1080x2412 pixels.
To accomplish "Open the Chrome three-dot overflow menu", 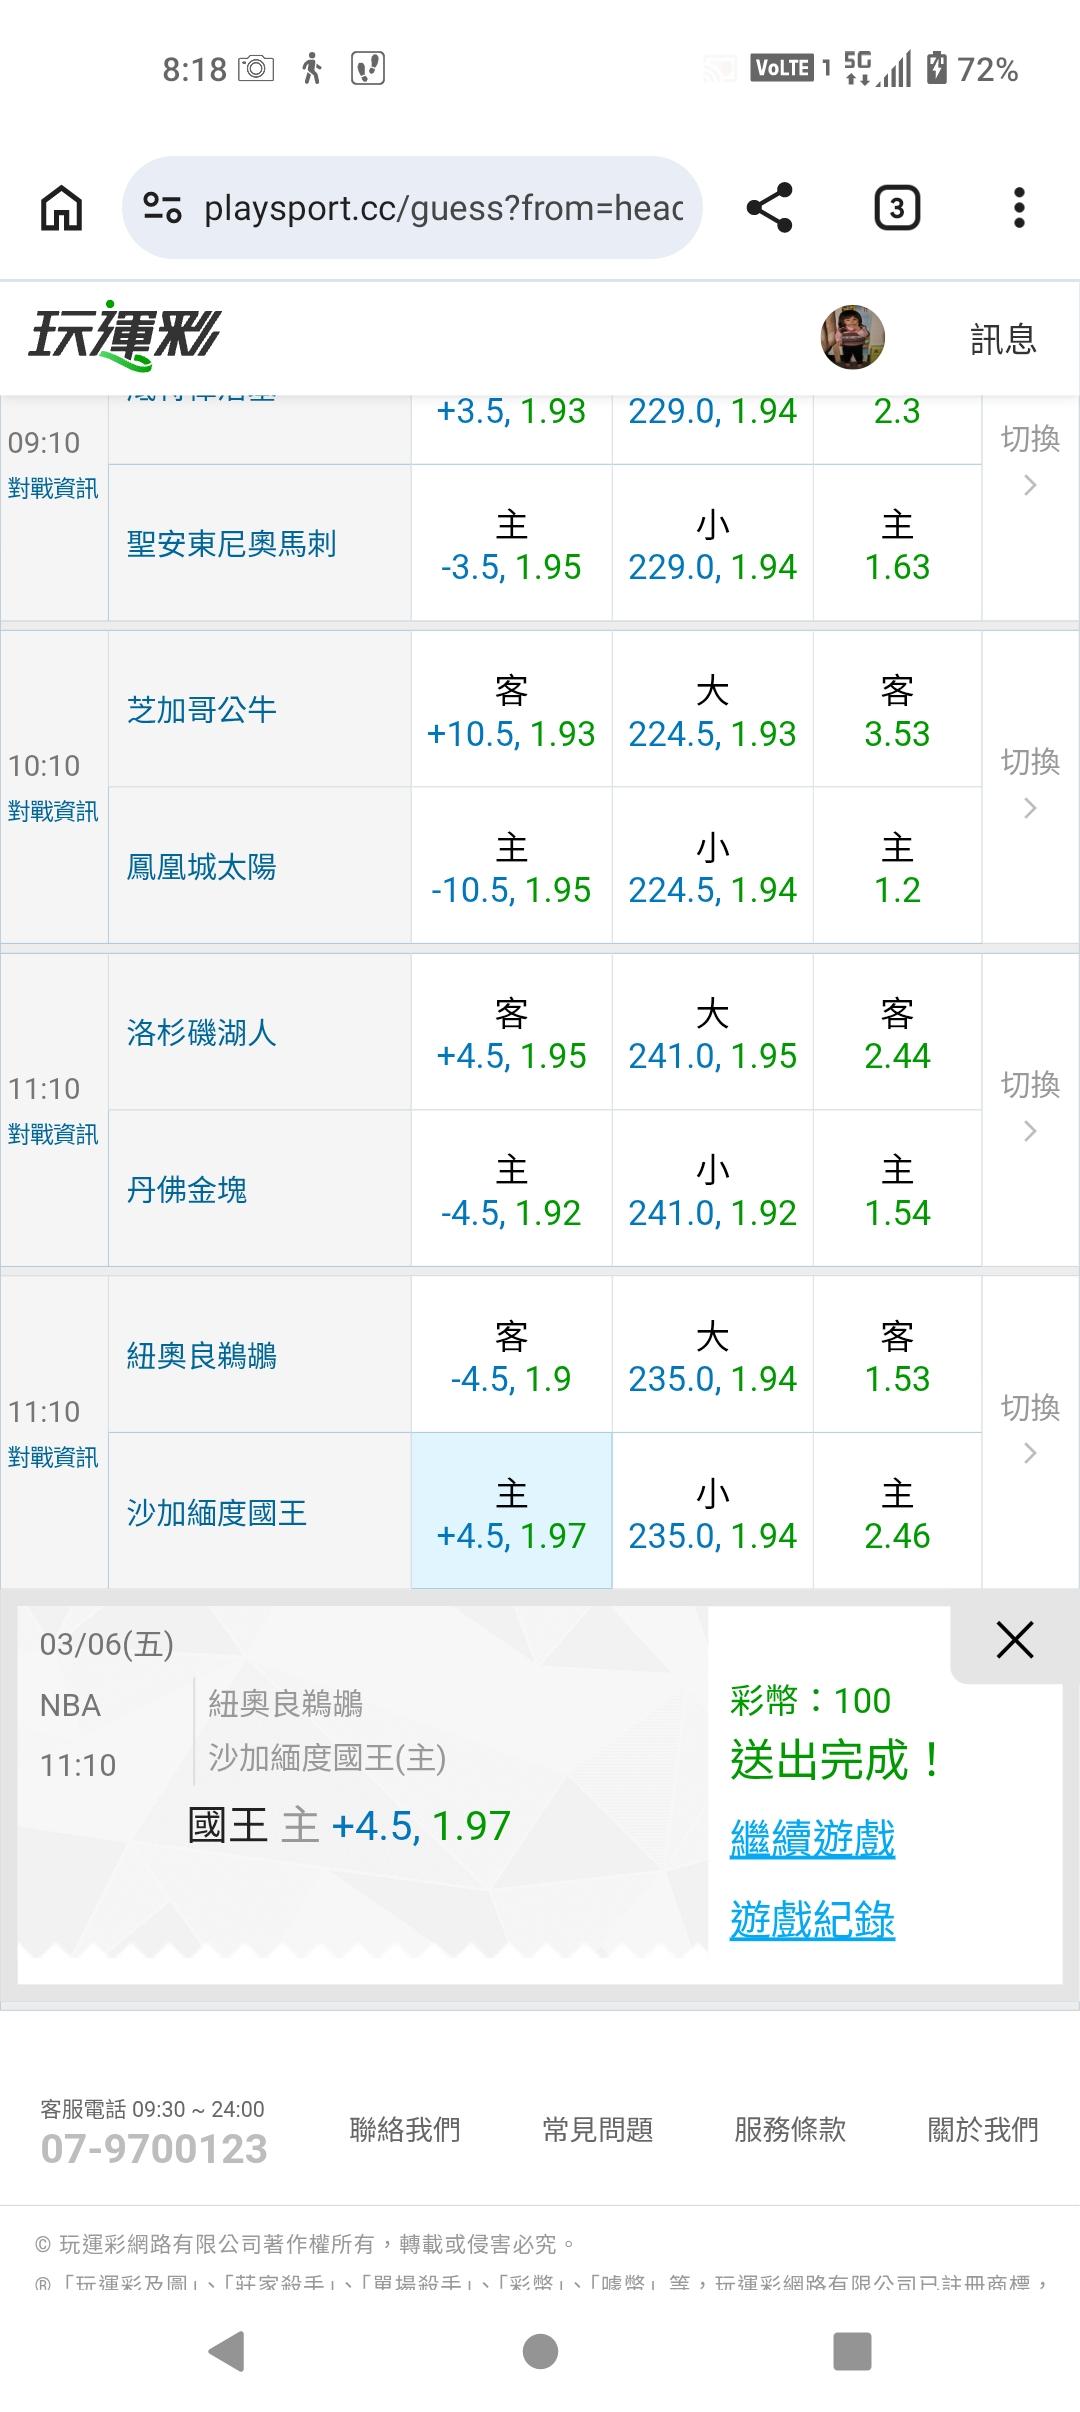I will [x=1018, y=208].
